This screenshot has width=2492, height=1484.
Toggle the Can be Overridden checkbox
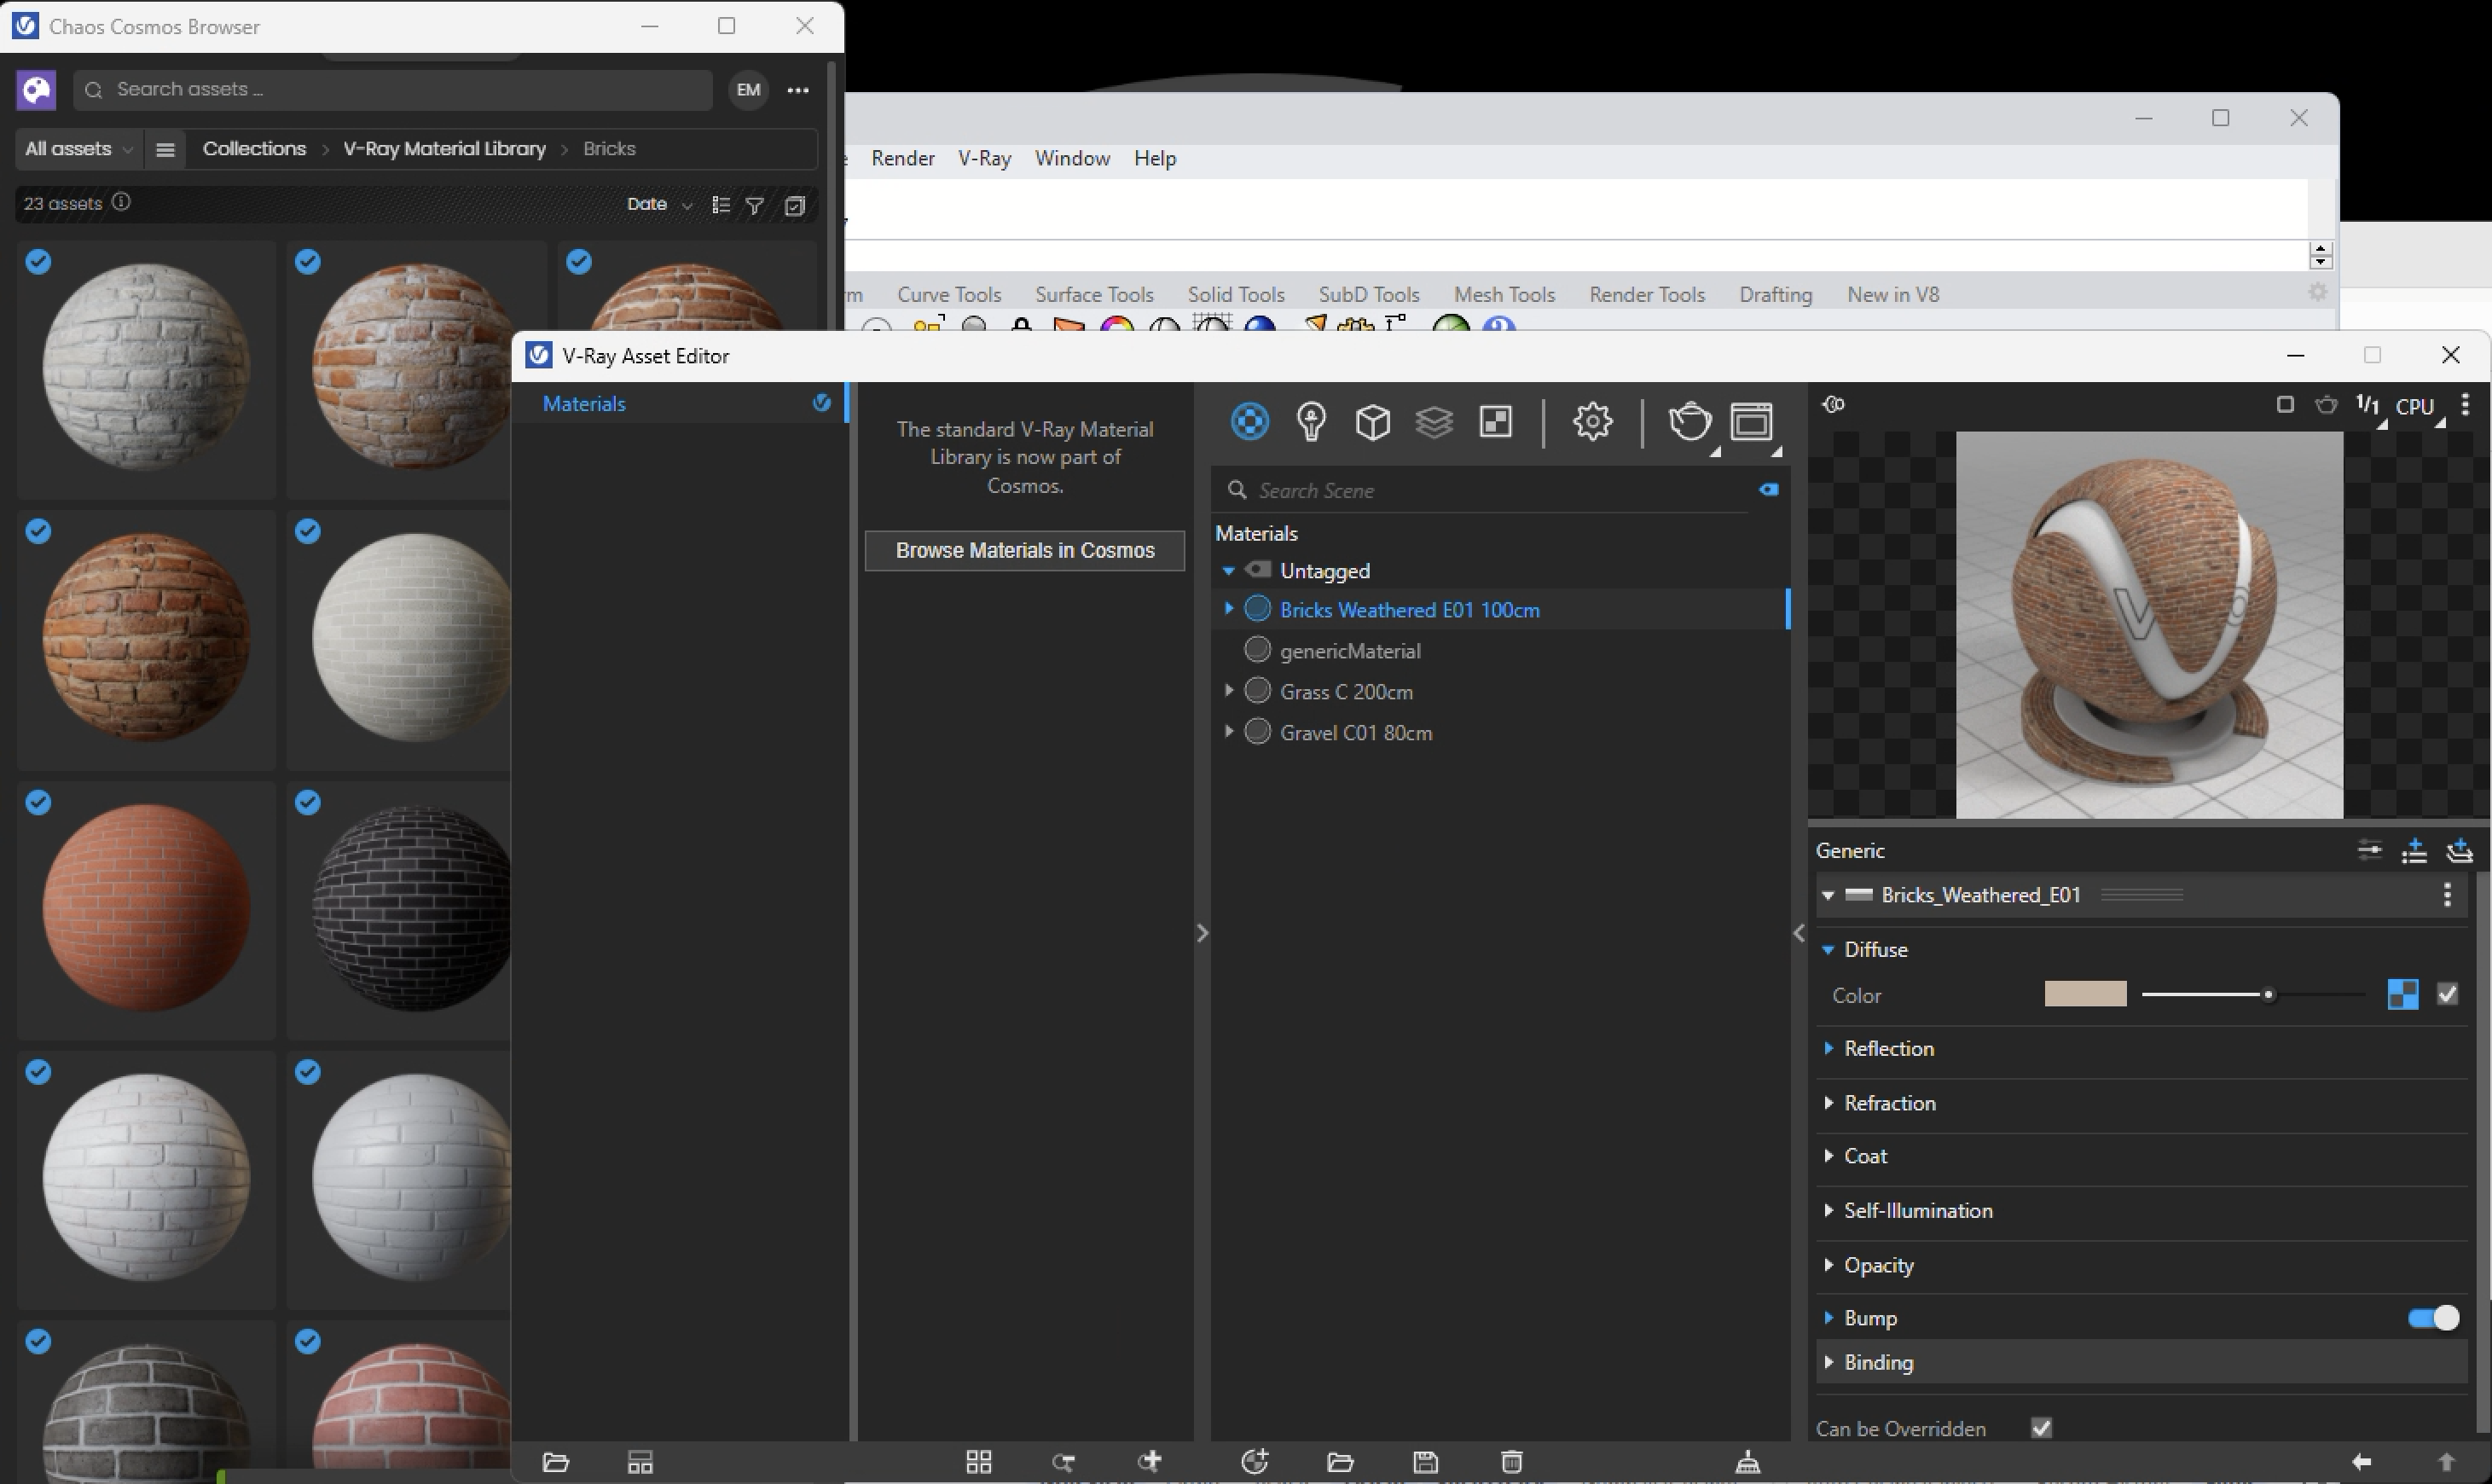[2041, 1427]
